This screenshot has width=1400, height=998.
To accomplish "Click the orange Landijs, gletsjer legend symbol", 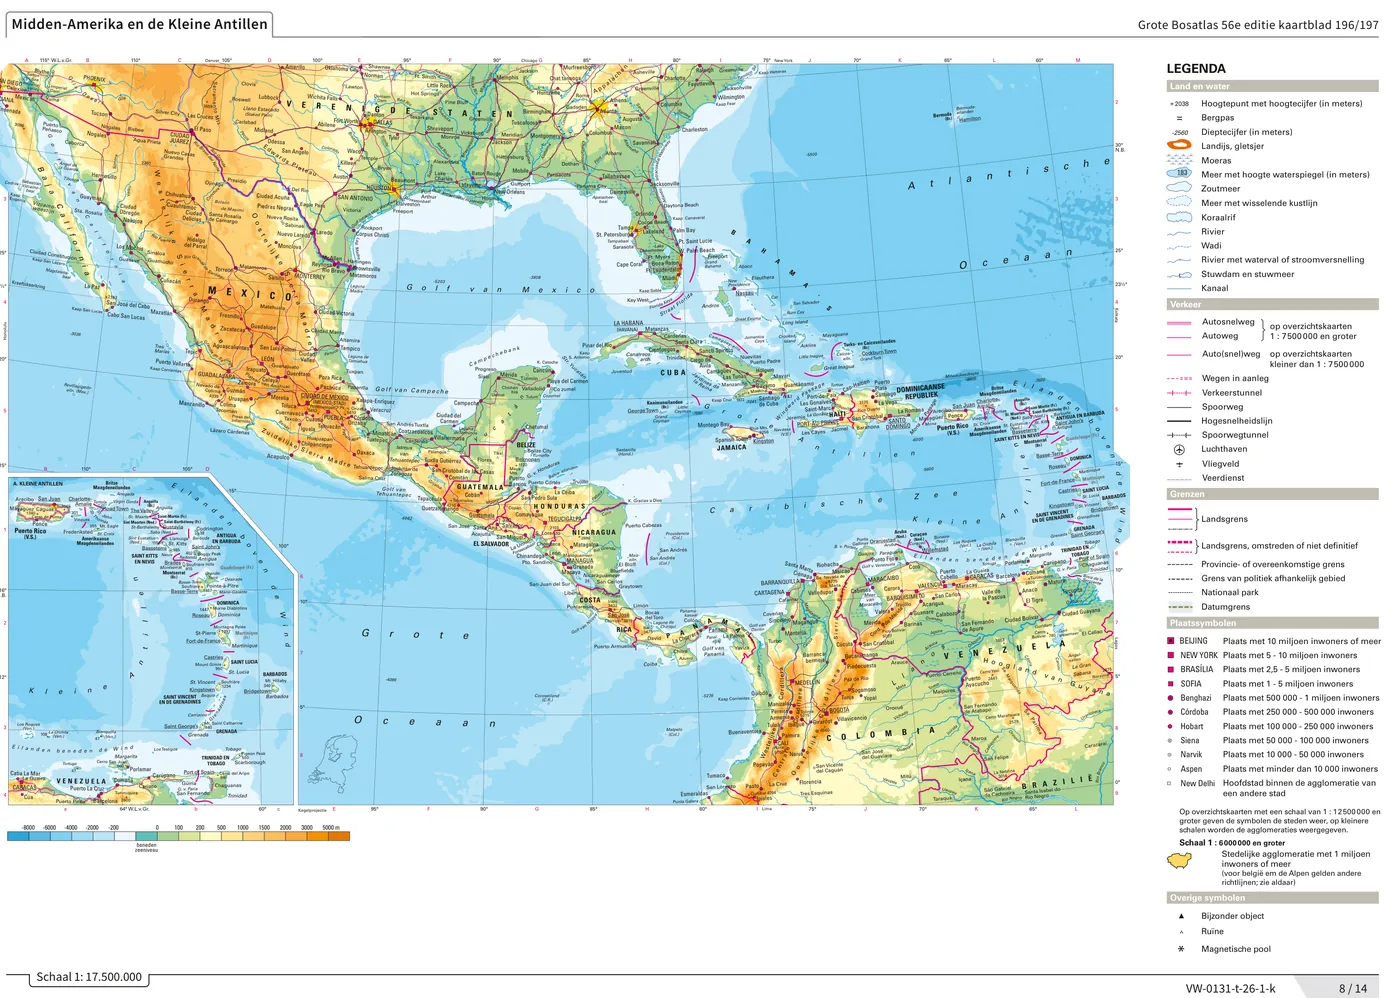I will (x=1179, y=146).
